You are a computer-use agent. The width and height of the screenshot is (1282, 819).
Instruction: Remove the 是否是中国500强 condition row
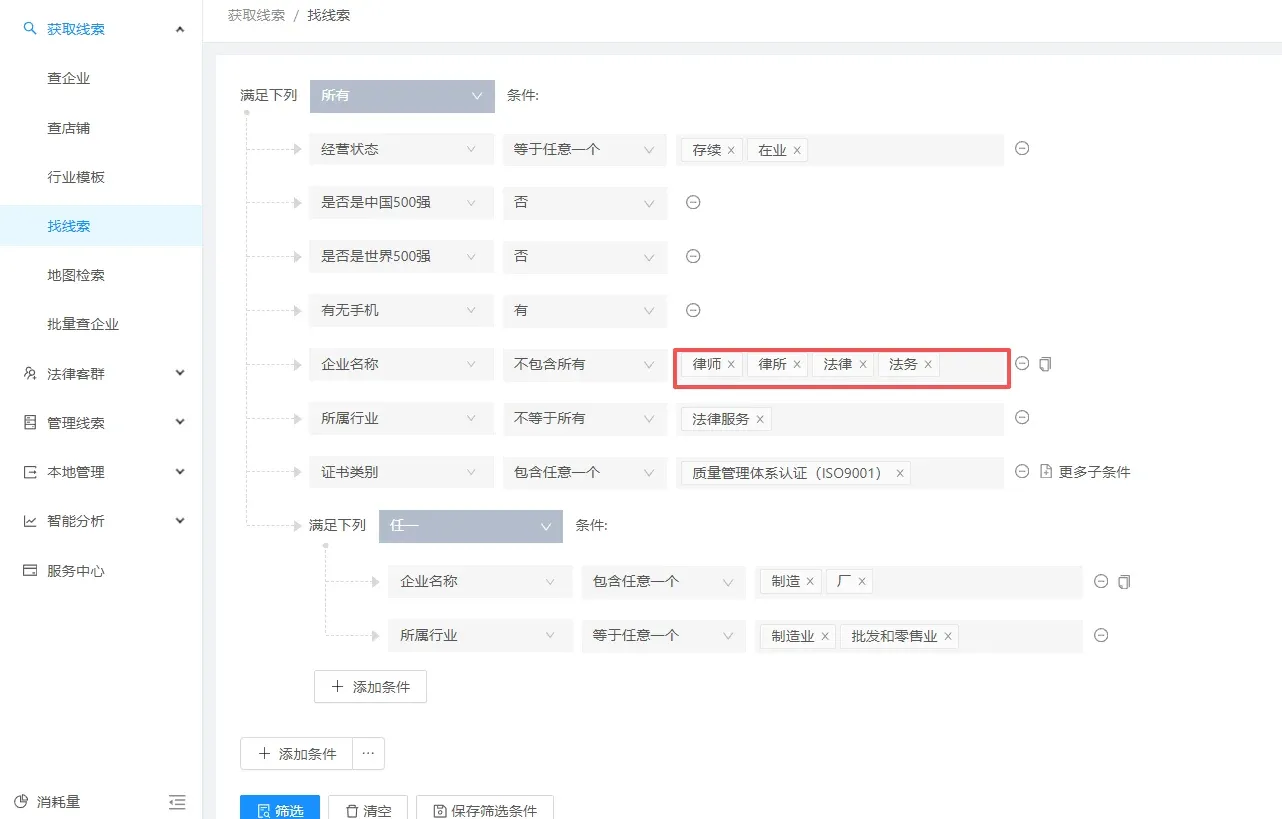(693, 202)
